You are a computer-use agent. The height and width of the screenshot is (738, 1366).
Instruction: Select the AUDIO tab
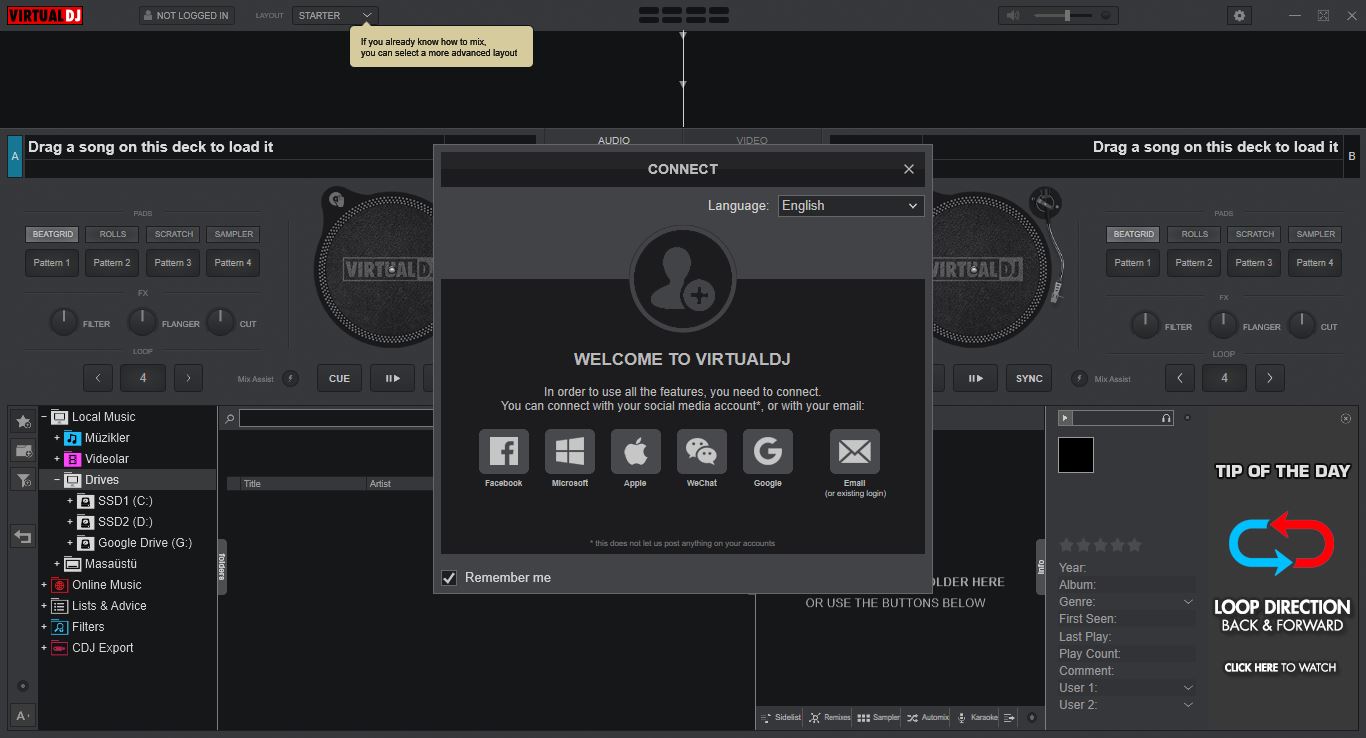pos(614,140)
